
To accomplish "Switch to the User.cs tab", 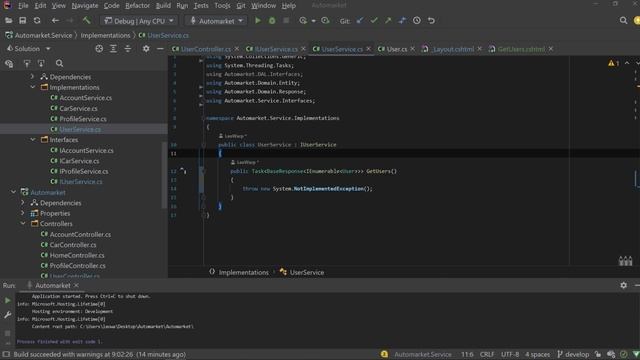I will pos(397,49).
